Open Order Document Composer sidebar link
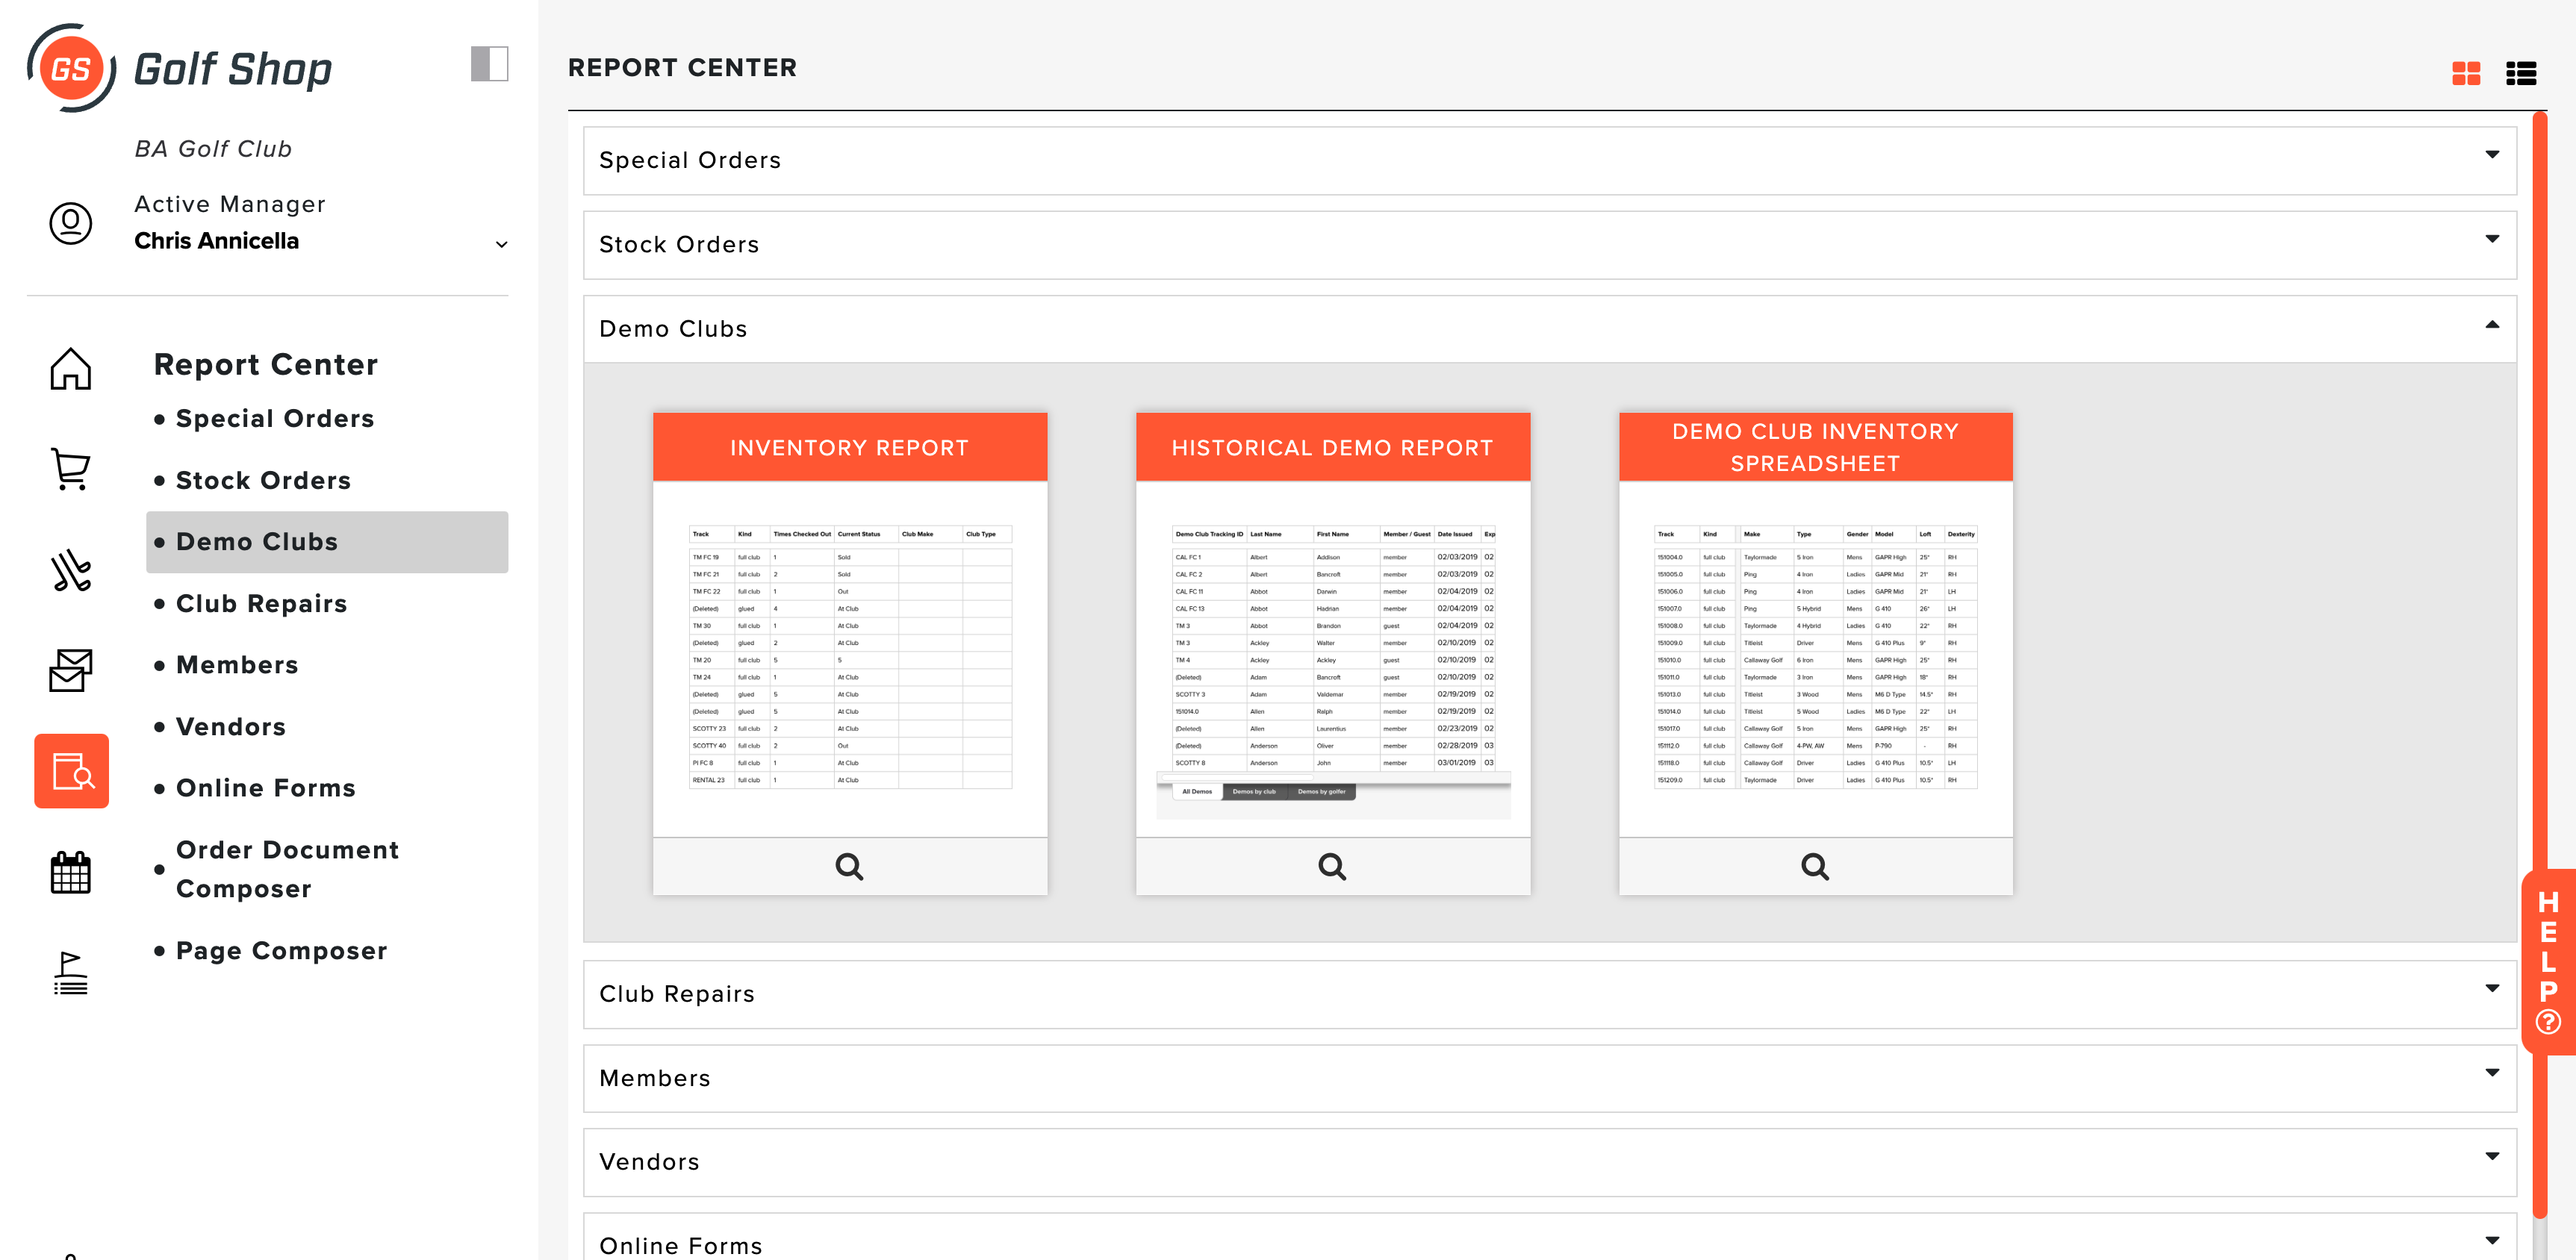The width and height of the screenshot is (2576, 1260). [x=287, y=869]
